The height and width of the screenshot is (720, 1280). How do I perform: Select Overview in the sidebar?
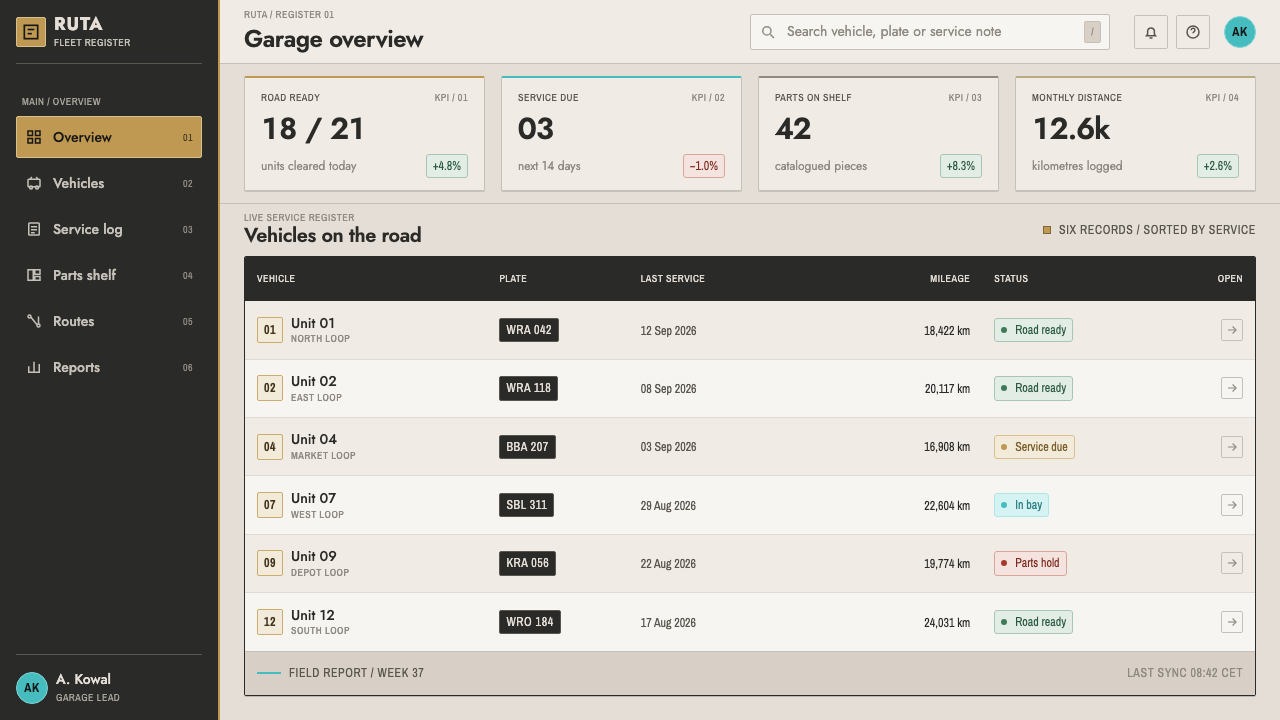tap(109, 137)
